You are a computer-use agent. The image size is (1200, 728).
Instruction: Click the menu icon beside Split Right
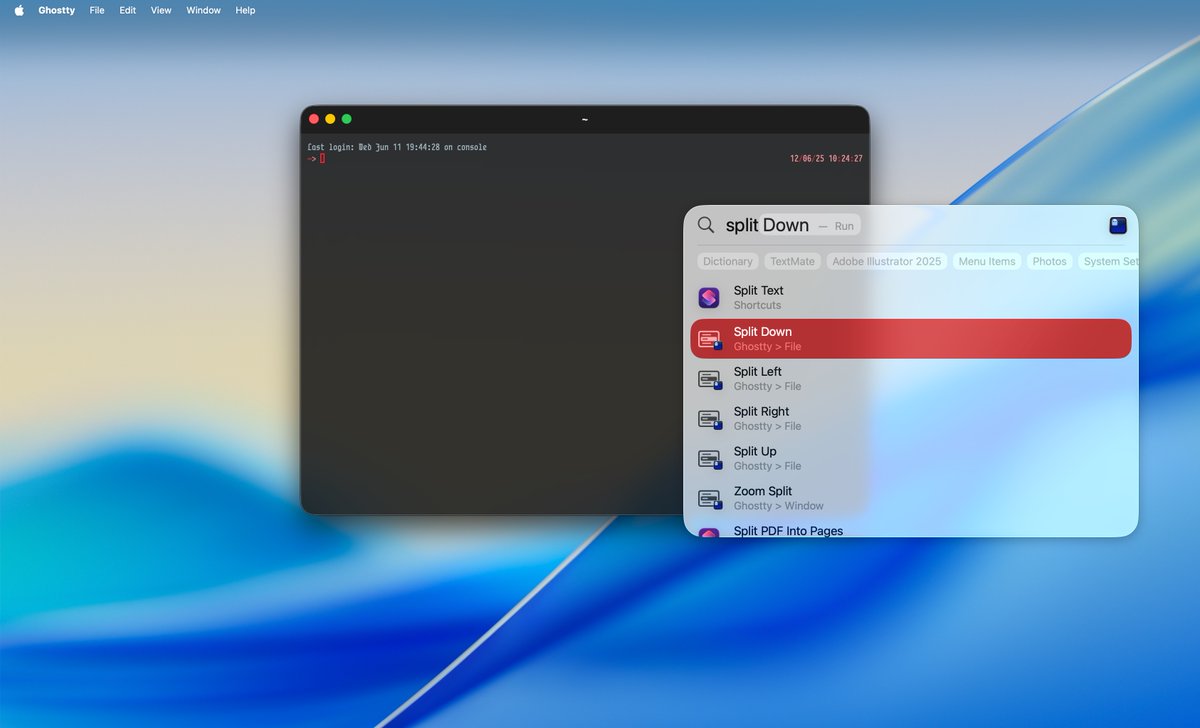click(710, 419)
